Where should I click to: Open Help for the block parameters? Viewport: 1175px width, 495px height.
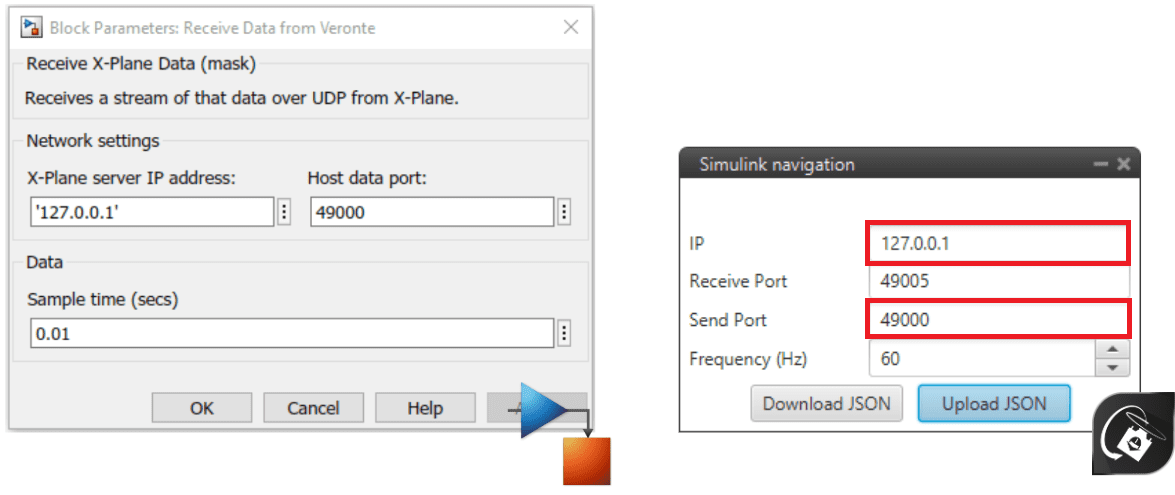pos(424,408)
